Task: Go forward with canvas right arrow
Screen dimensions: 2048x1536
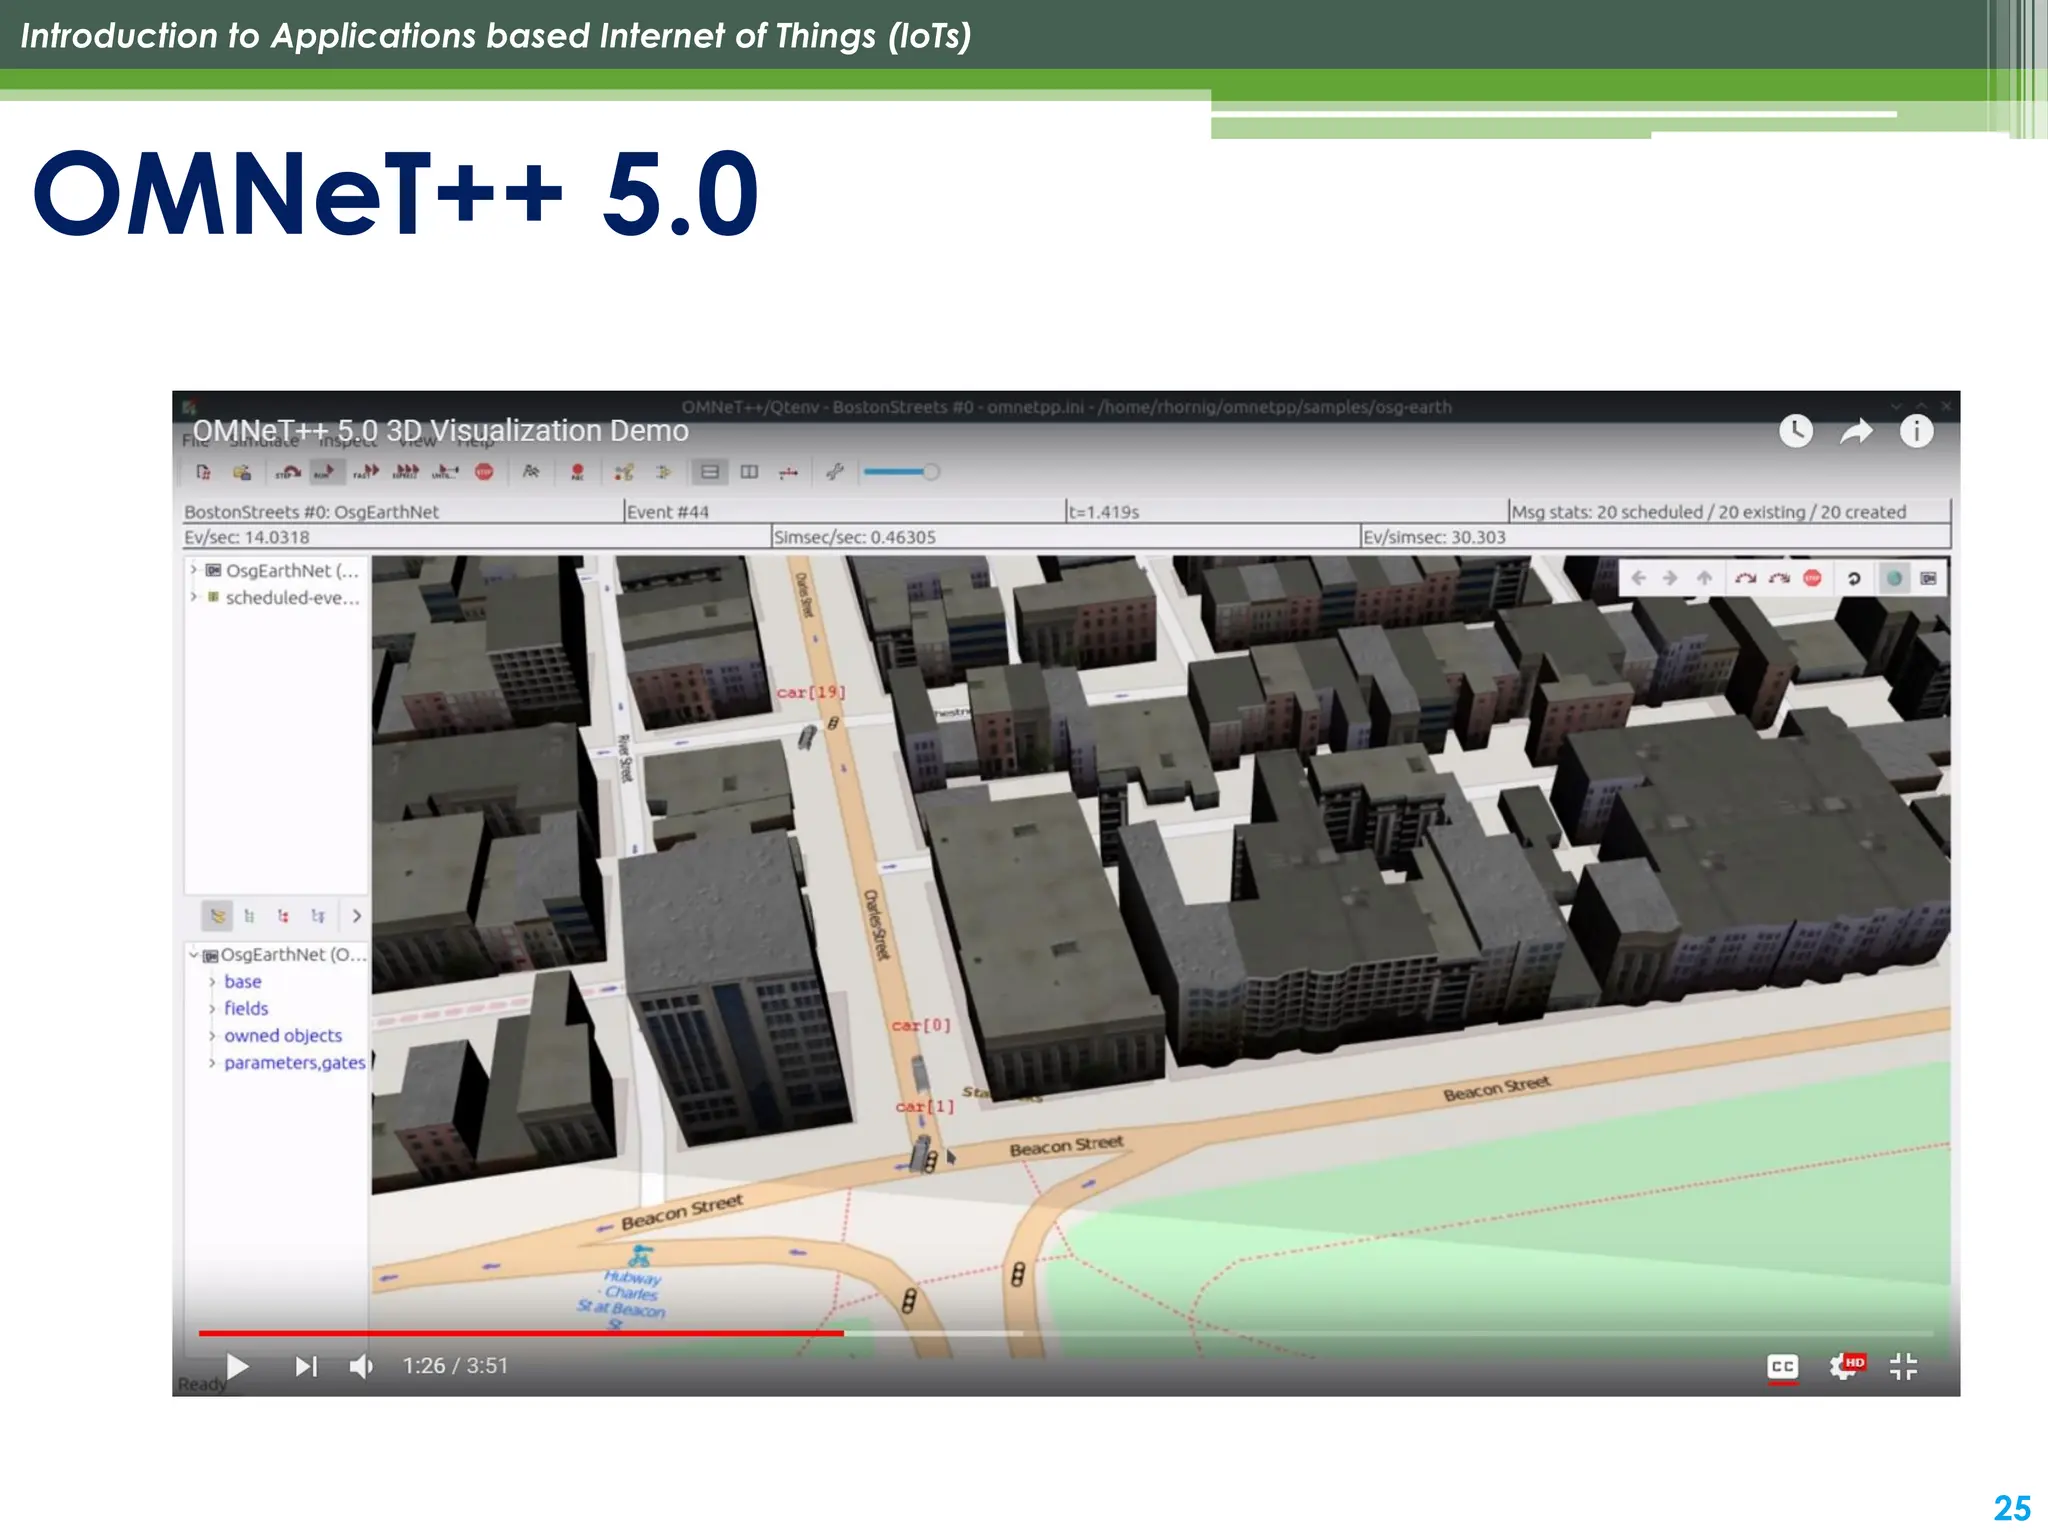Action: pyautogui.click(x=1670, y=578)
